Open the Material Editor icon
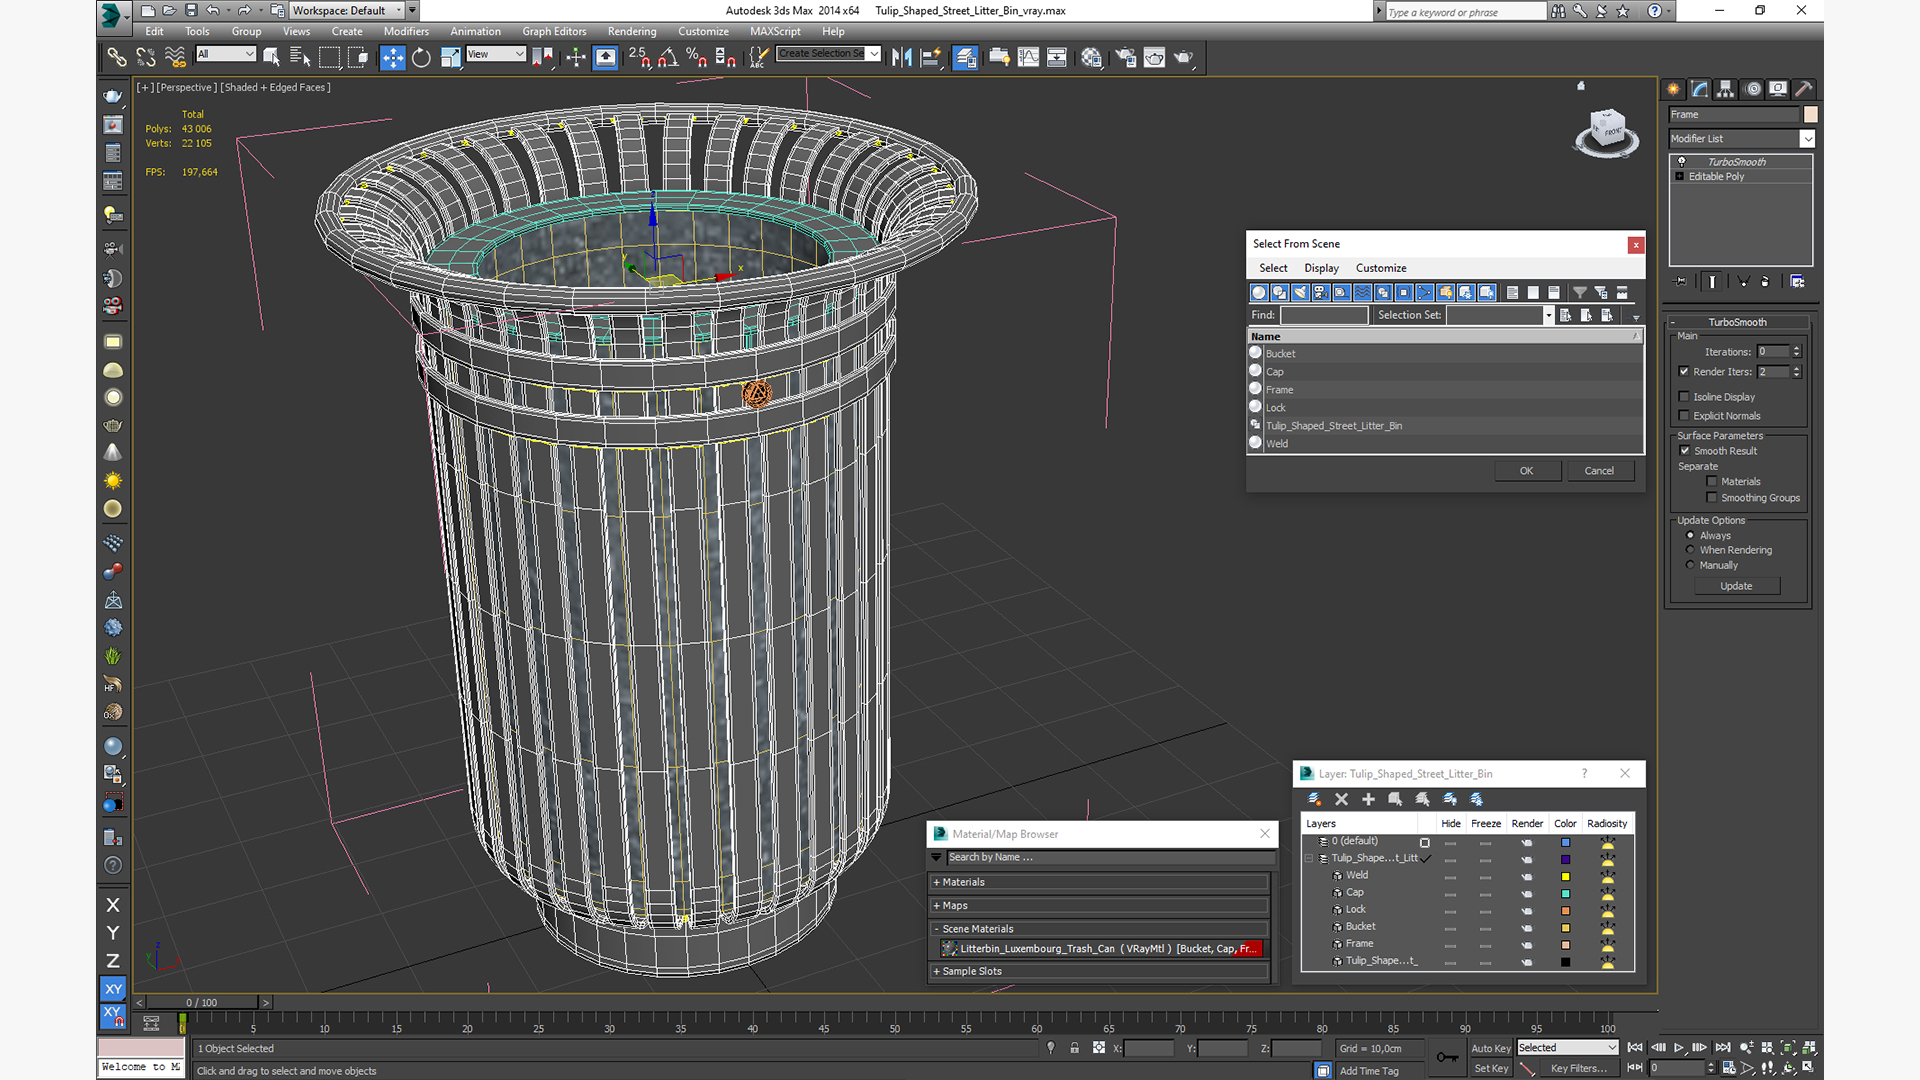 click(1091, 57)
